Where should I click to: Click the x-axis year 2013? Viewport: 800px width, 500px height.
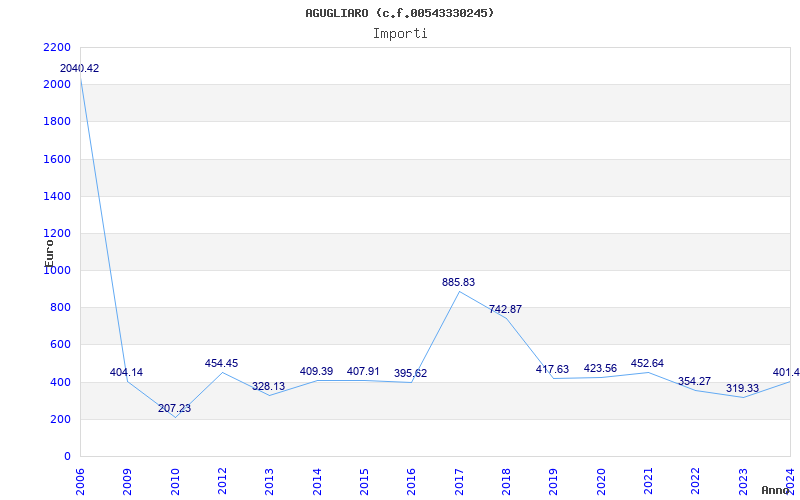(269, 482)
